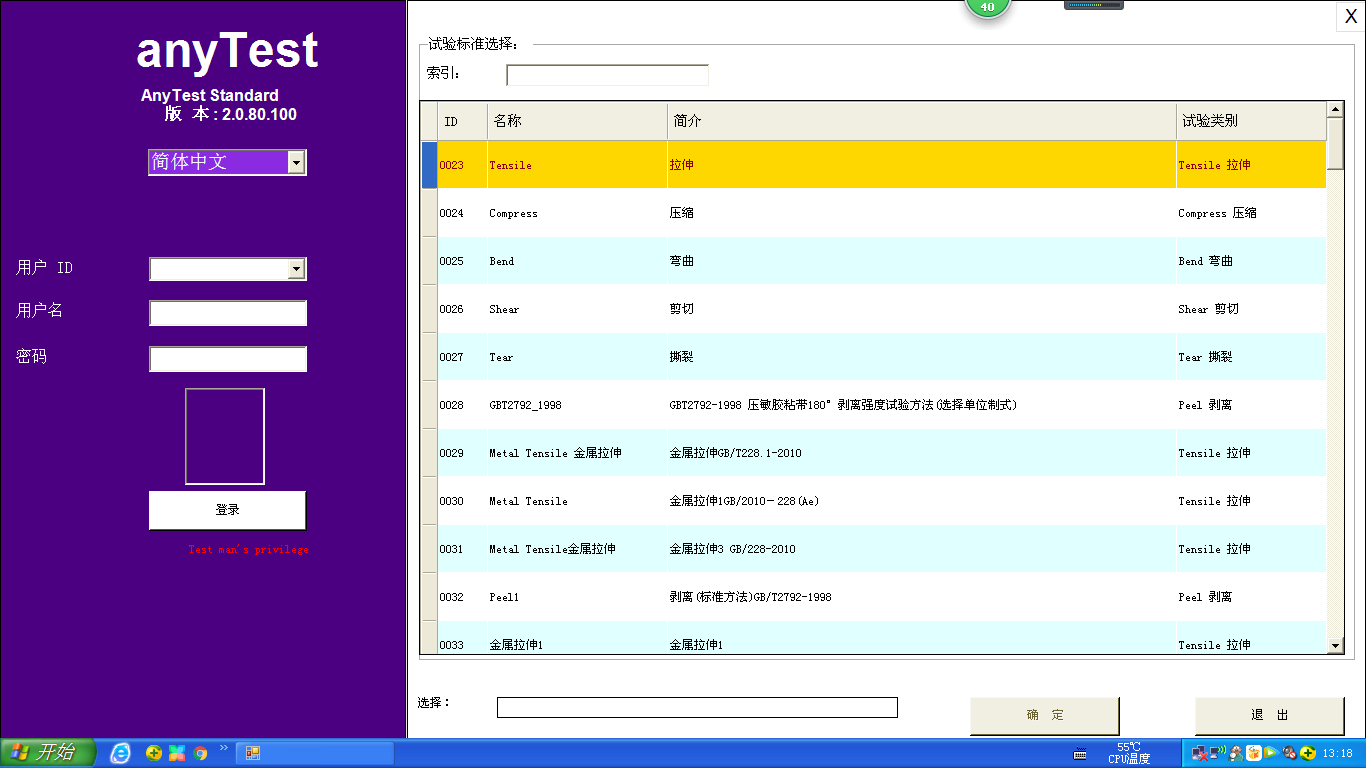Click the user avatar tray icon
The height and width of the screenshot is (768, 1366).
point(1236,753)
